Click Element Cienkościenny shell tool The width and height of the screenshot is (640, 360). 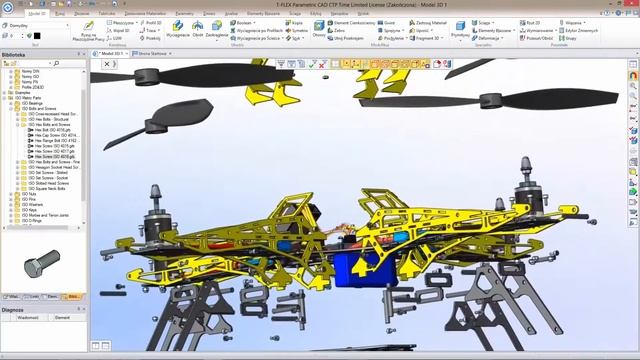pyautogui.click(x=351, y=23)
